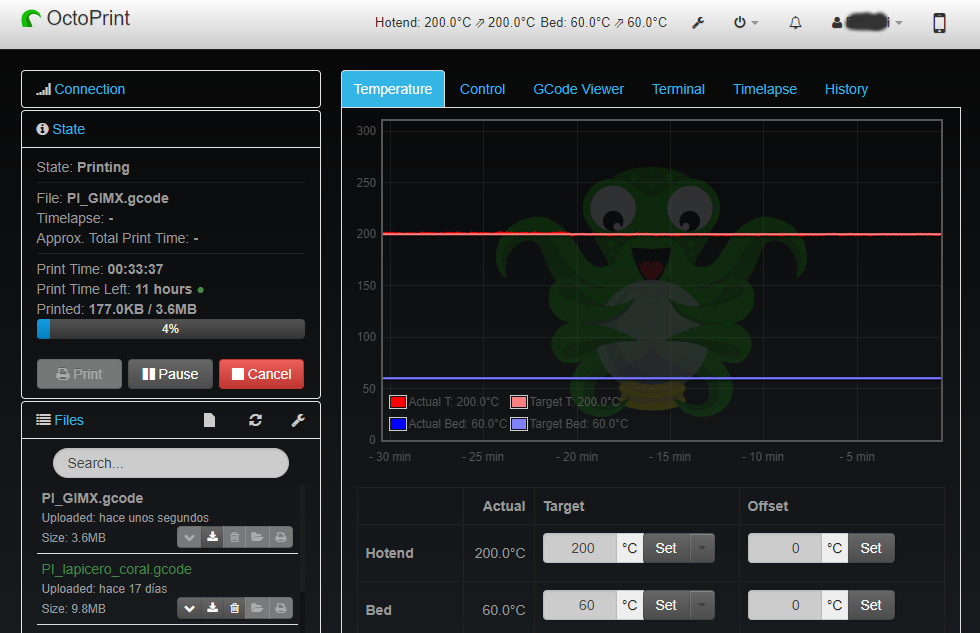
Task: Click the Bed target temperature field
Action: tap(580, 605)
